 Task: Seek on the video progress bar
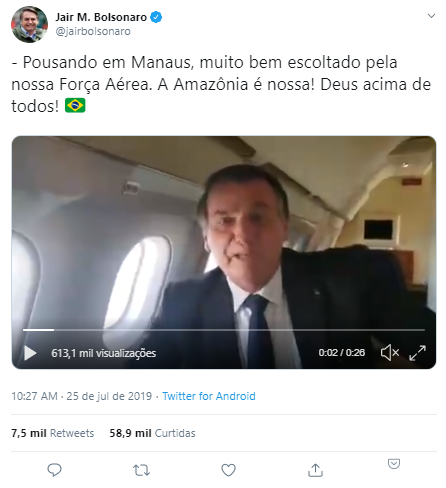[224, 330]
